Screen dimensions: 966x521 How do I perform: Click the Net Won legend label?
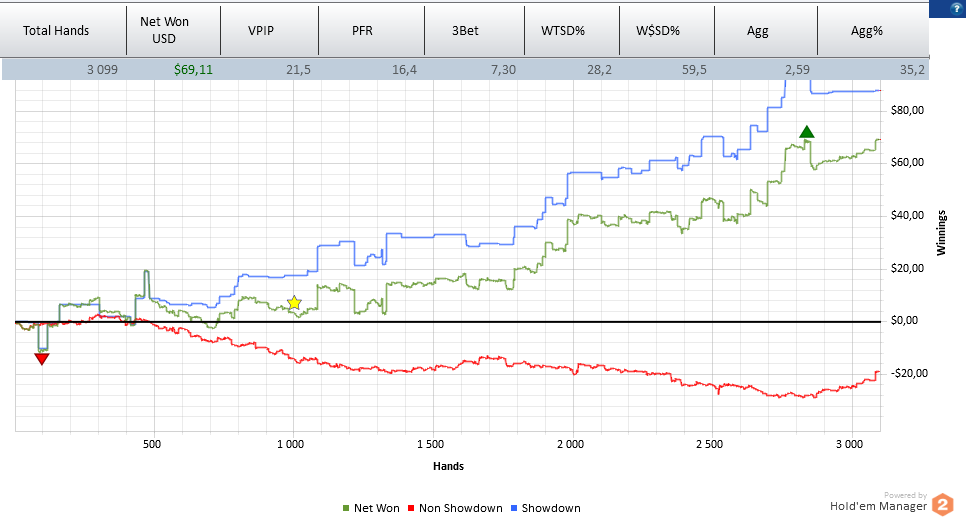point(376,508)
